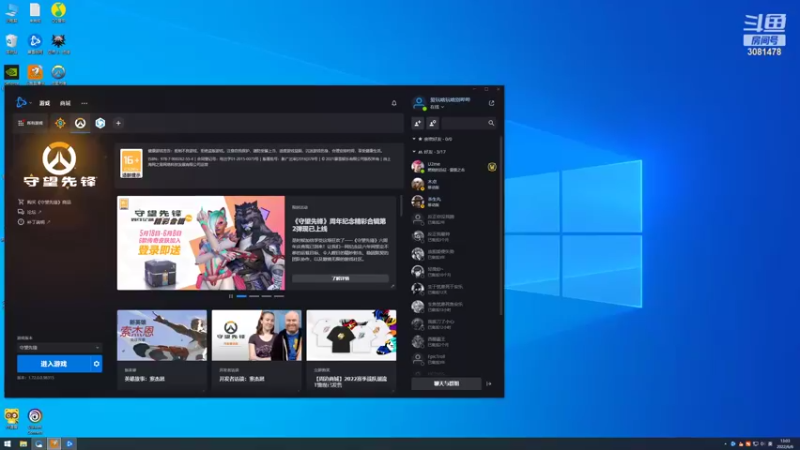Click the notification bell icon
The width and height of the screenshot is (800, 450).
click(x=394, y=103)
